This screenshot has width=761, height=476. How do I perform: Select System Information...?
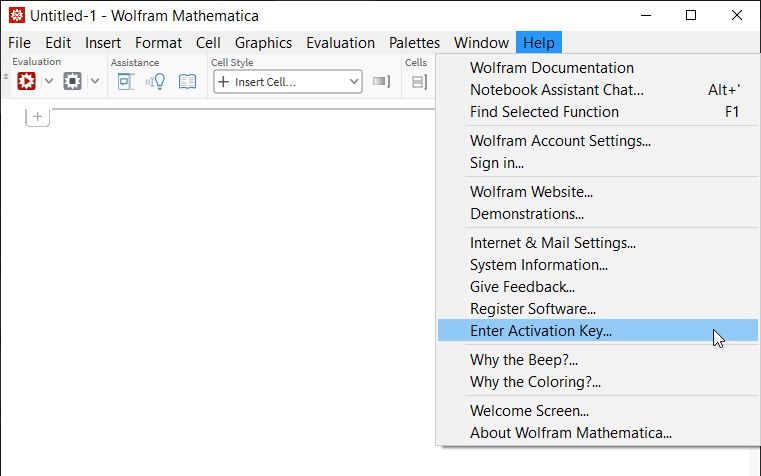coord(598,264)
